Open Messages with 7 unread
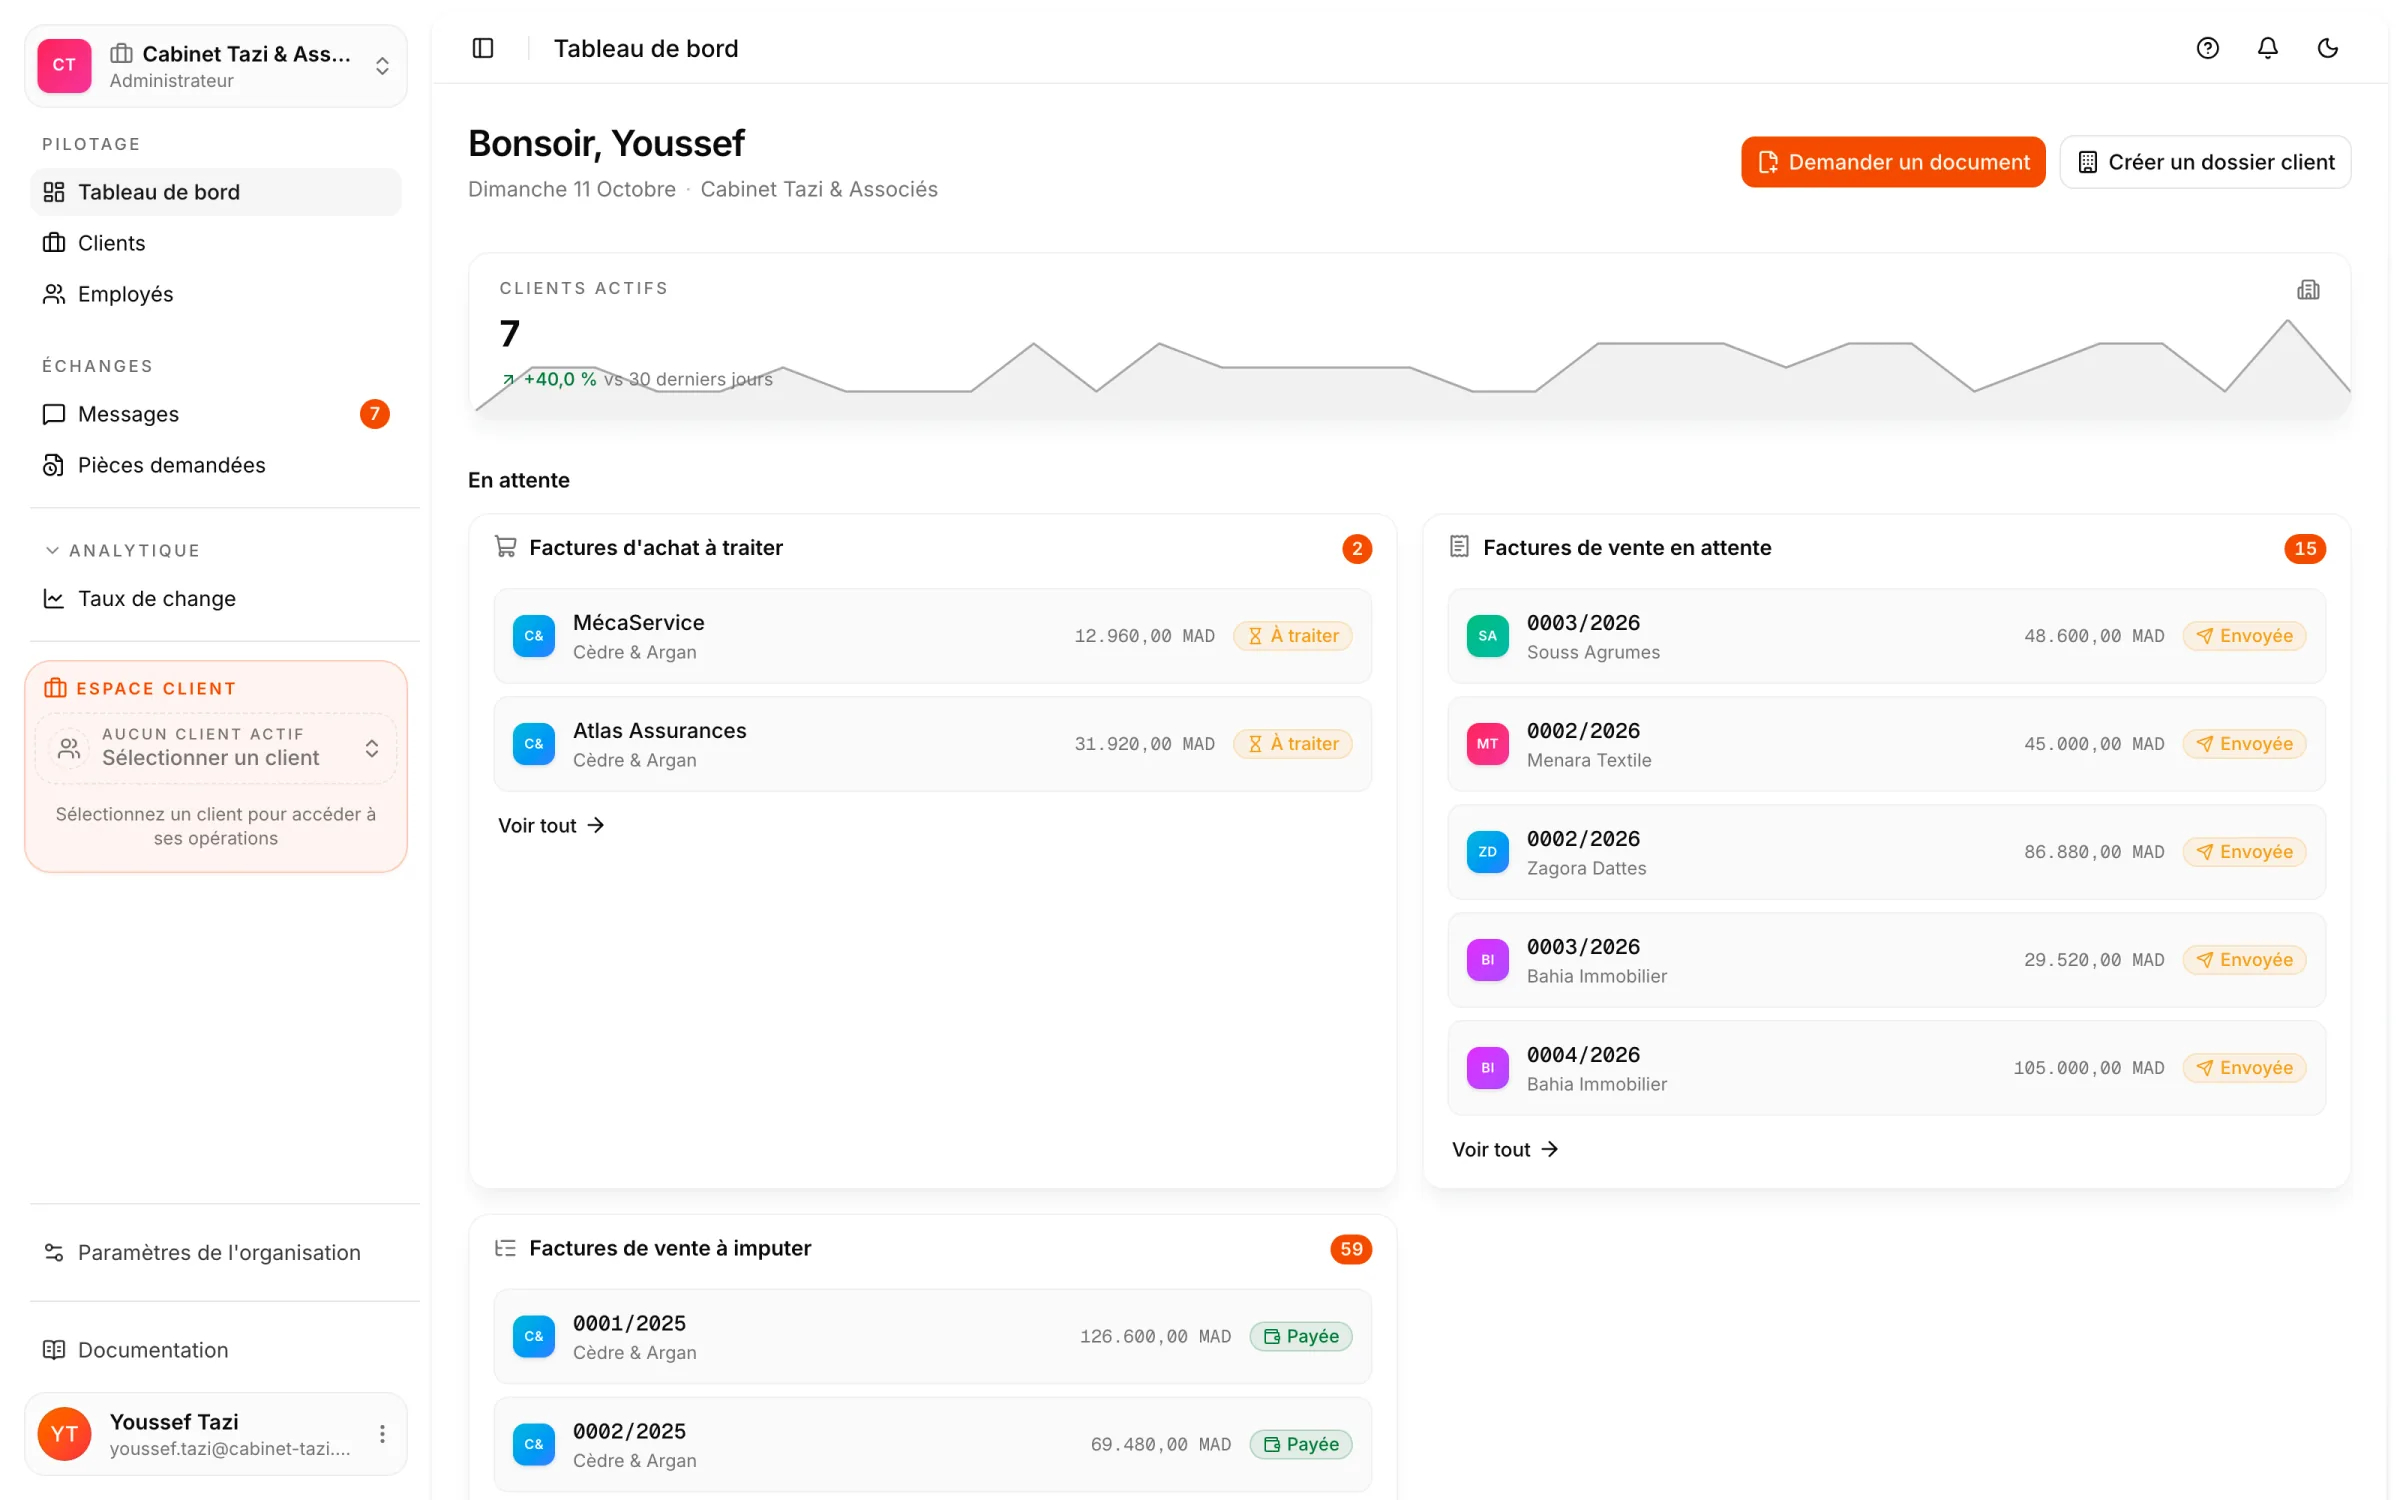2400x1500 pixels. 216,414
